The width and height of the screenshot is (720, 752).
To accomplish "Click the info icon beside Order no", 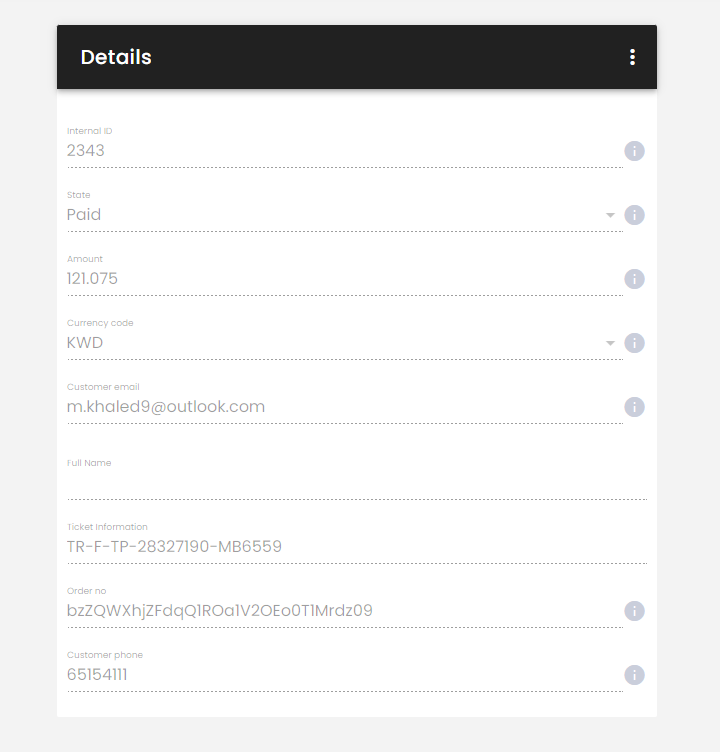I will click(634, 611).
